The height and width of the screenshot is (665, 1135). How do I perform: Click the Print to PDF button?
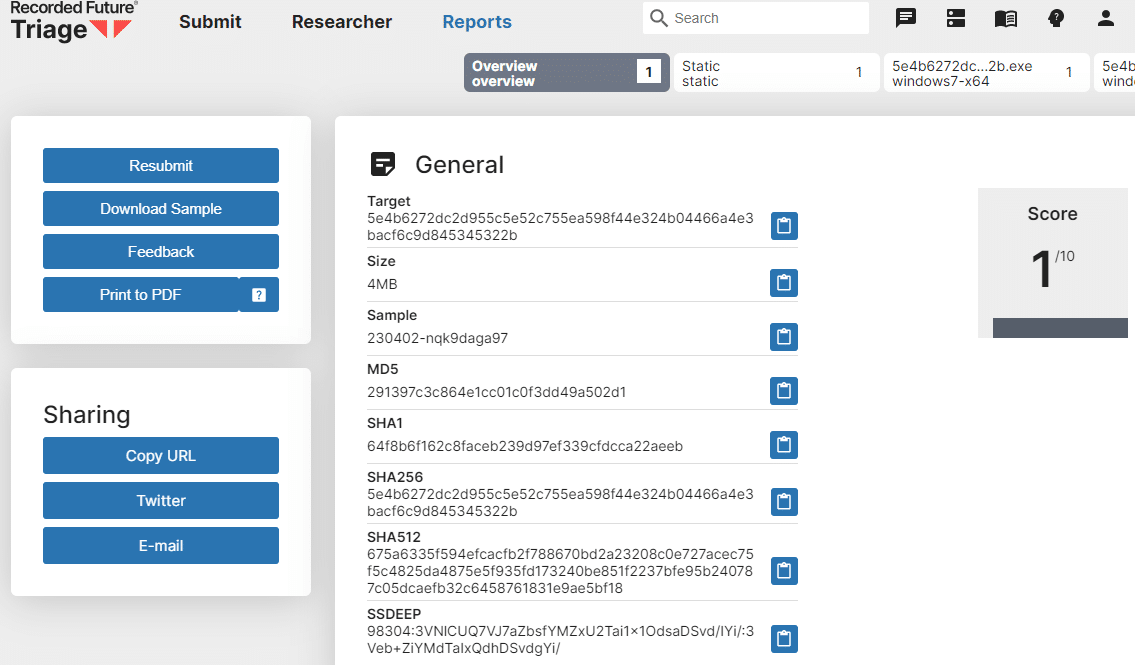[x=140, y=295]
